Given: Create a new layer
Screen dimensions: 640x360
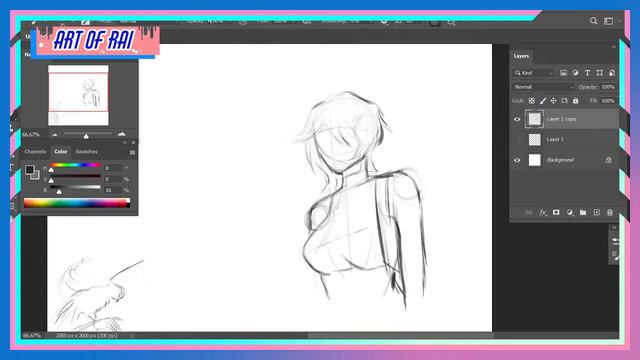Looking at the screenshot, I should pos(597,213).
